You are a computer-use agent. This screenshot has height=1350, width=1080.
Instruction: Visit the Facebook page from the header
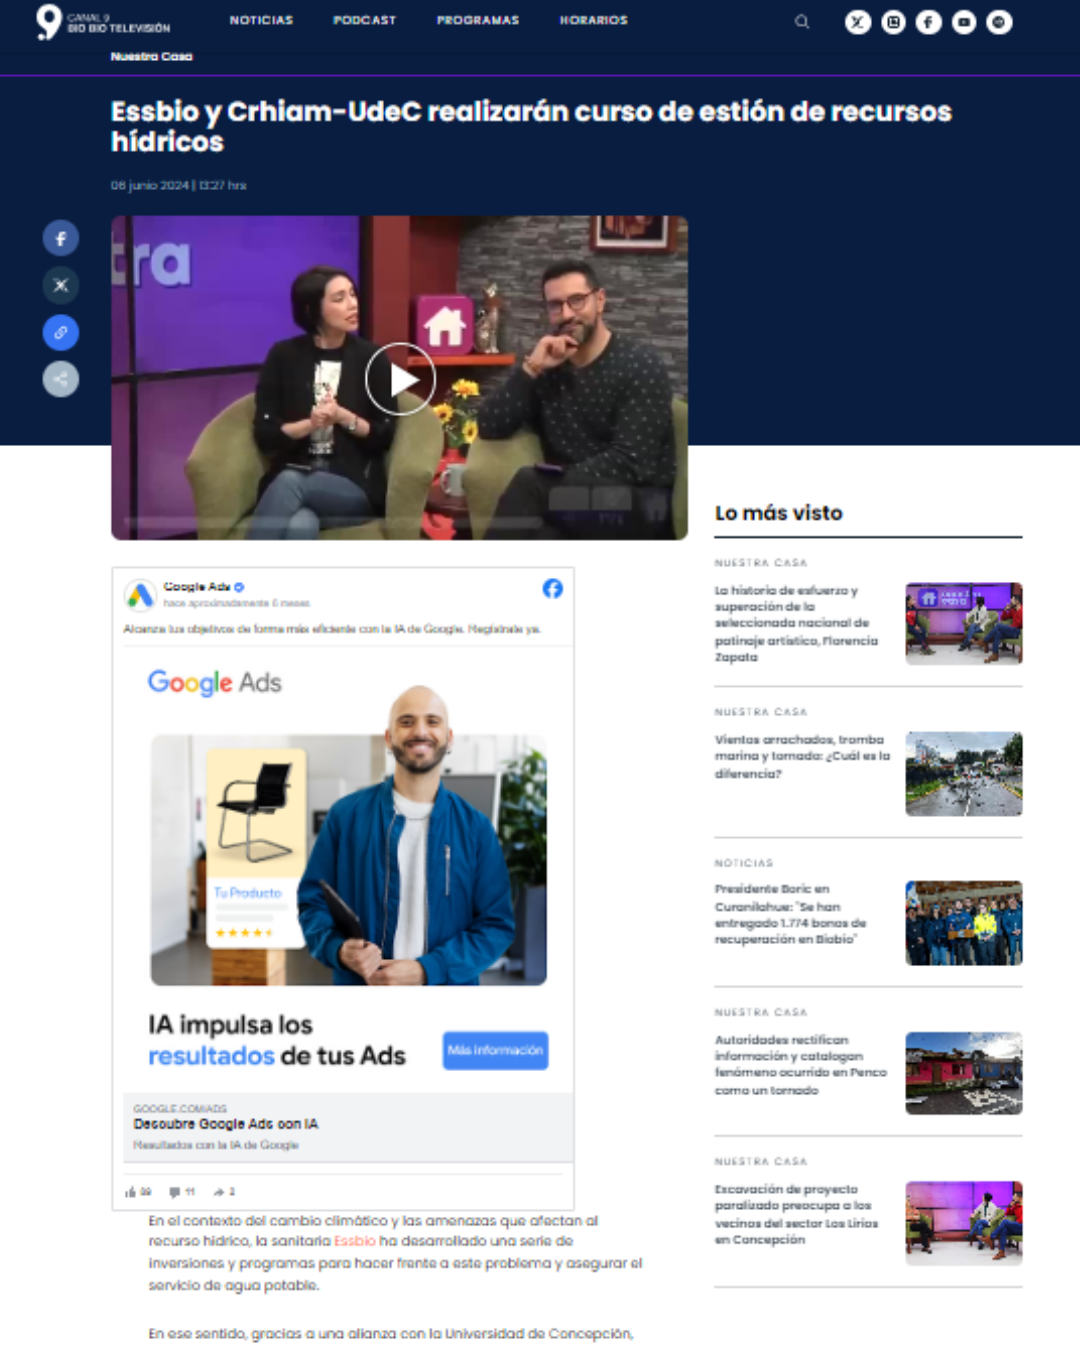[929, 22]
